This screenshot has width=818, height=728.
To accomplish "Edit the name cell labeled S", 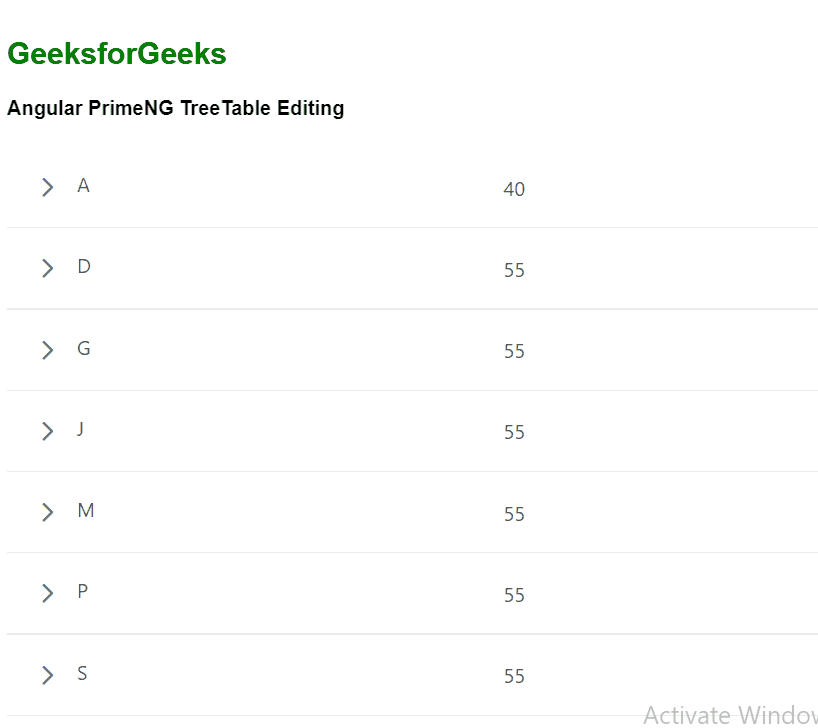I will (83, 674).
